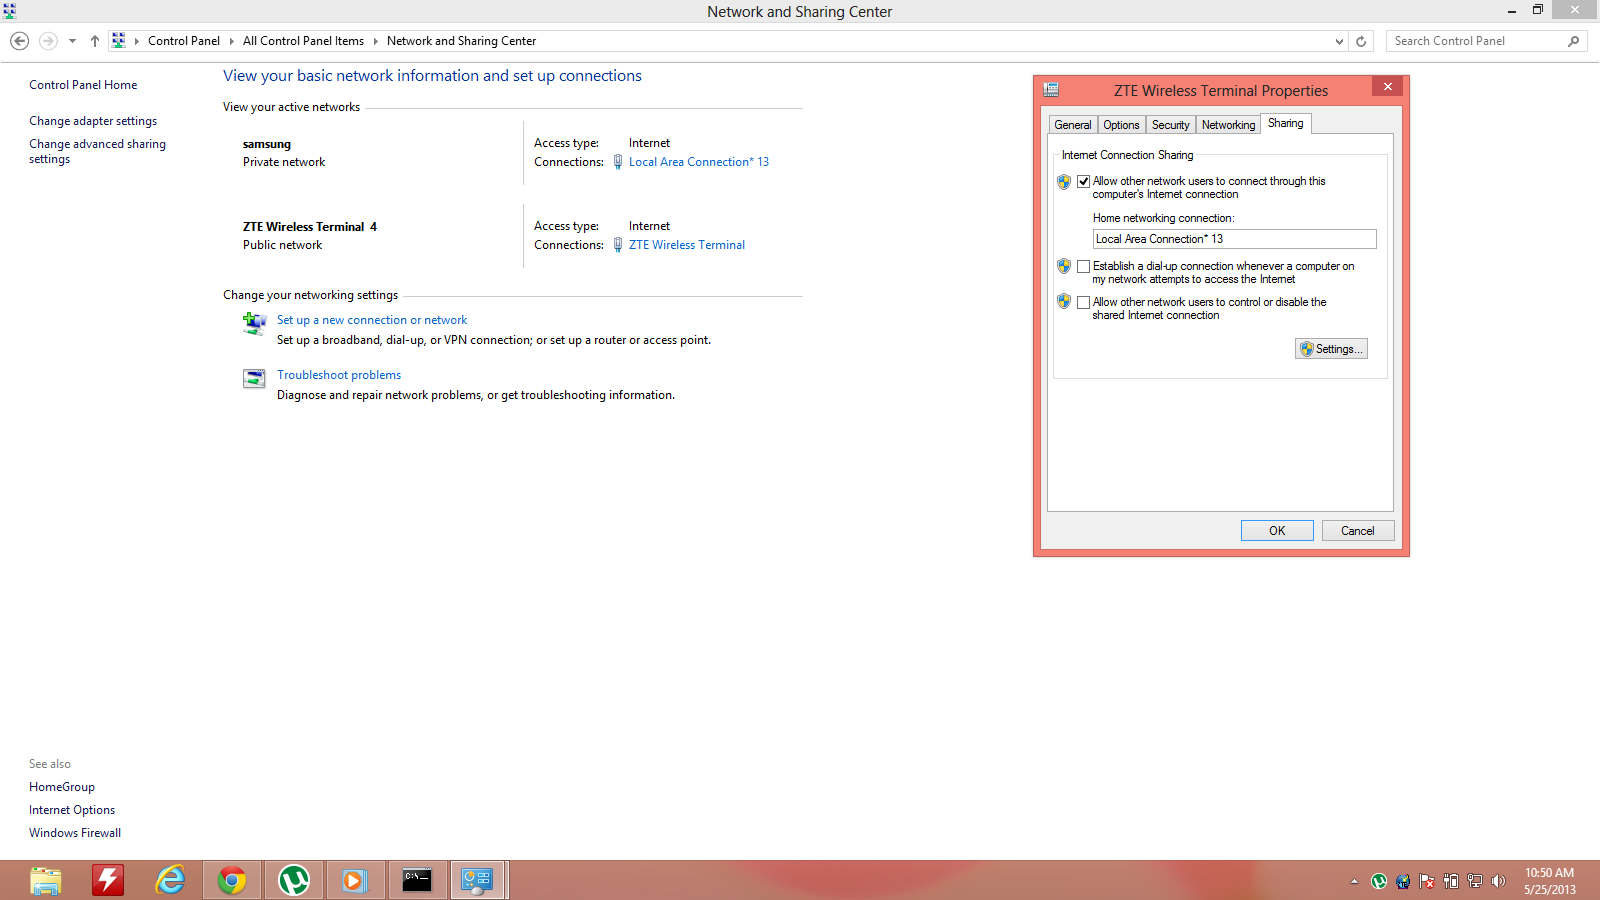
Task: Click the Up one level arrow
Action: tap(95, 41)
